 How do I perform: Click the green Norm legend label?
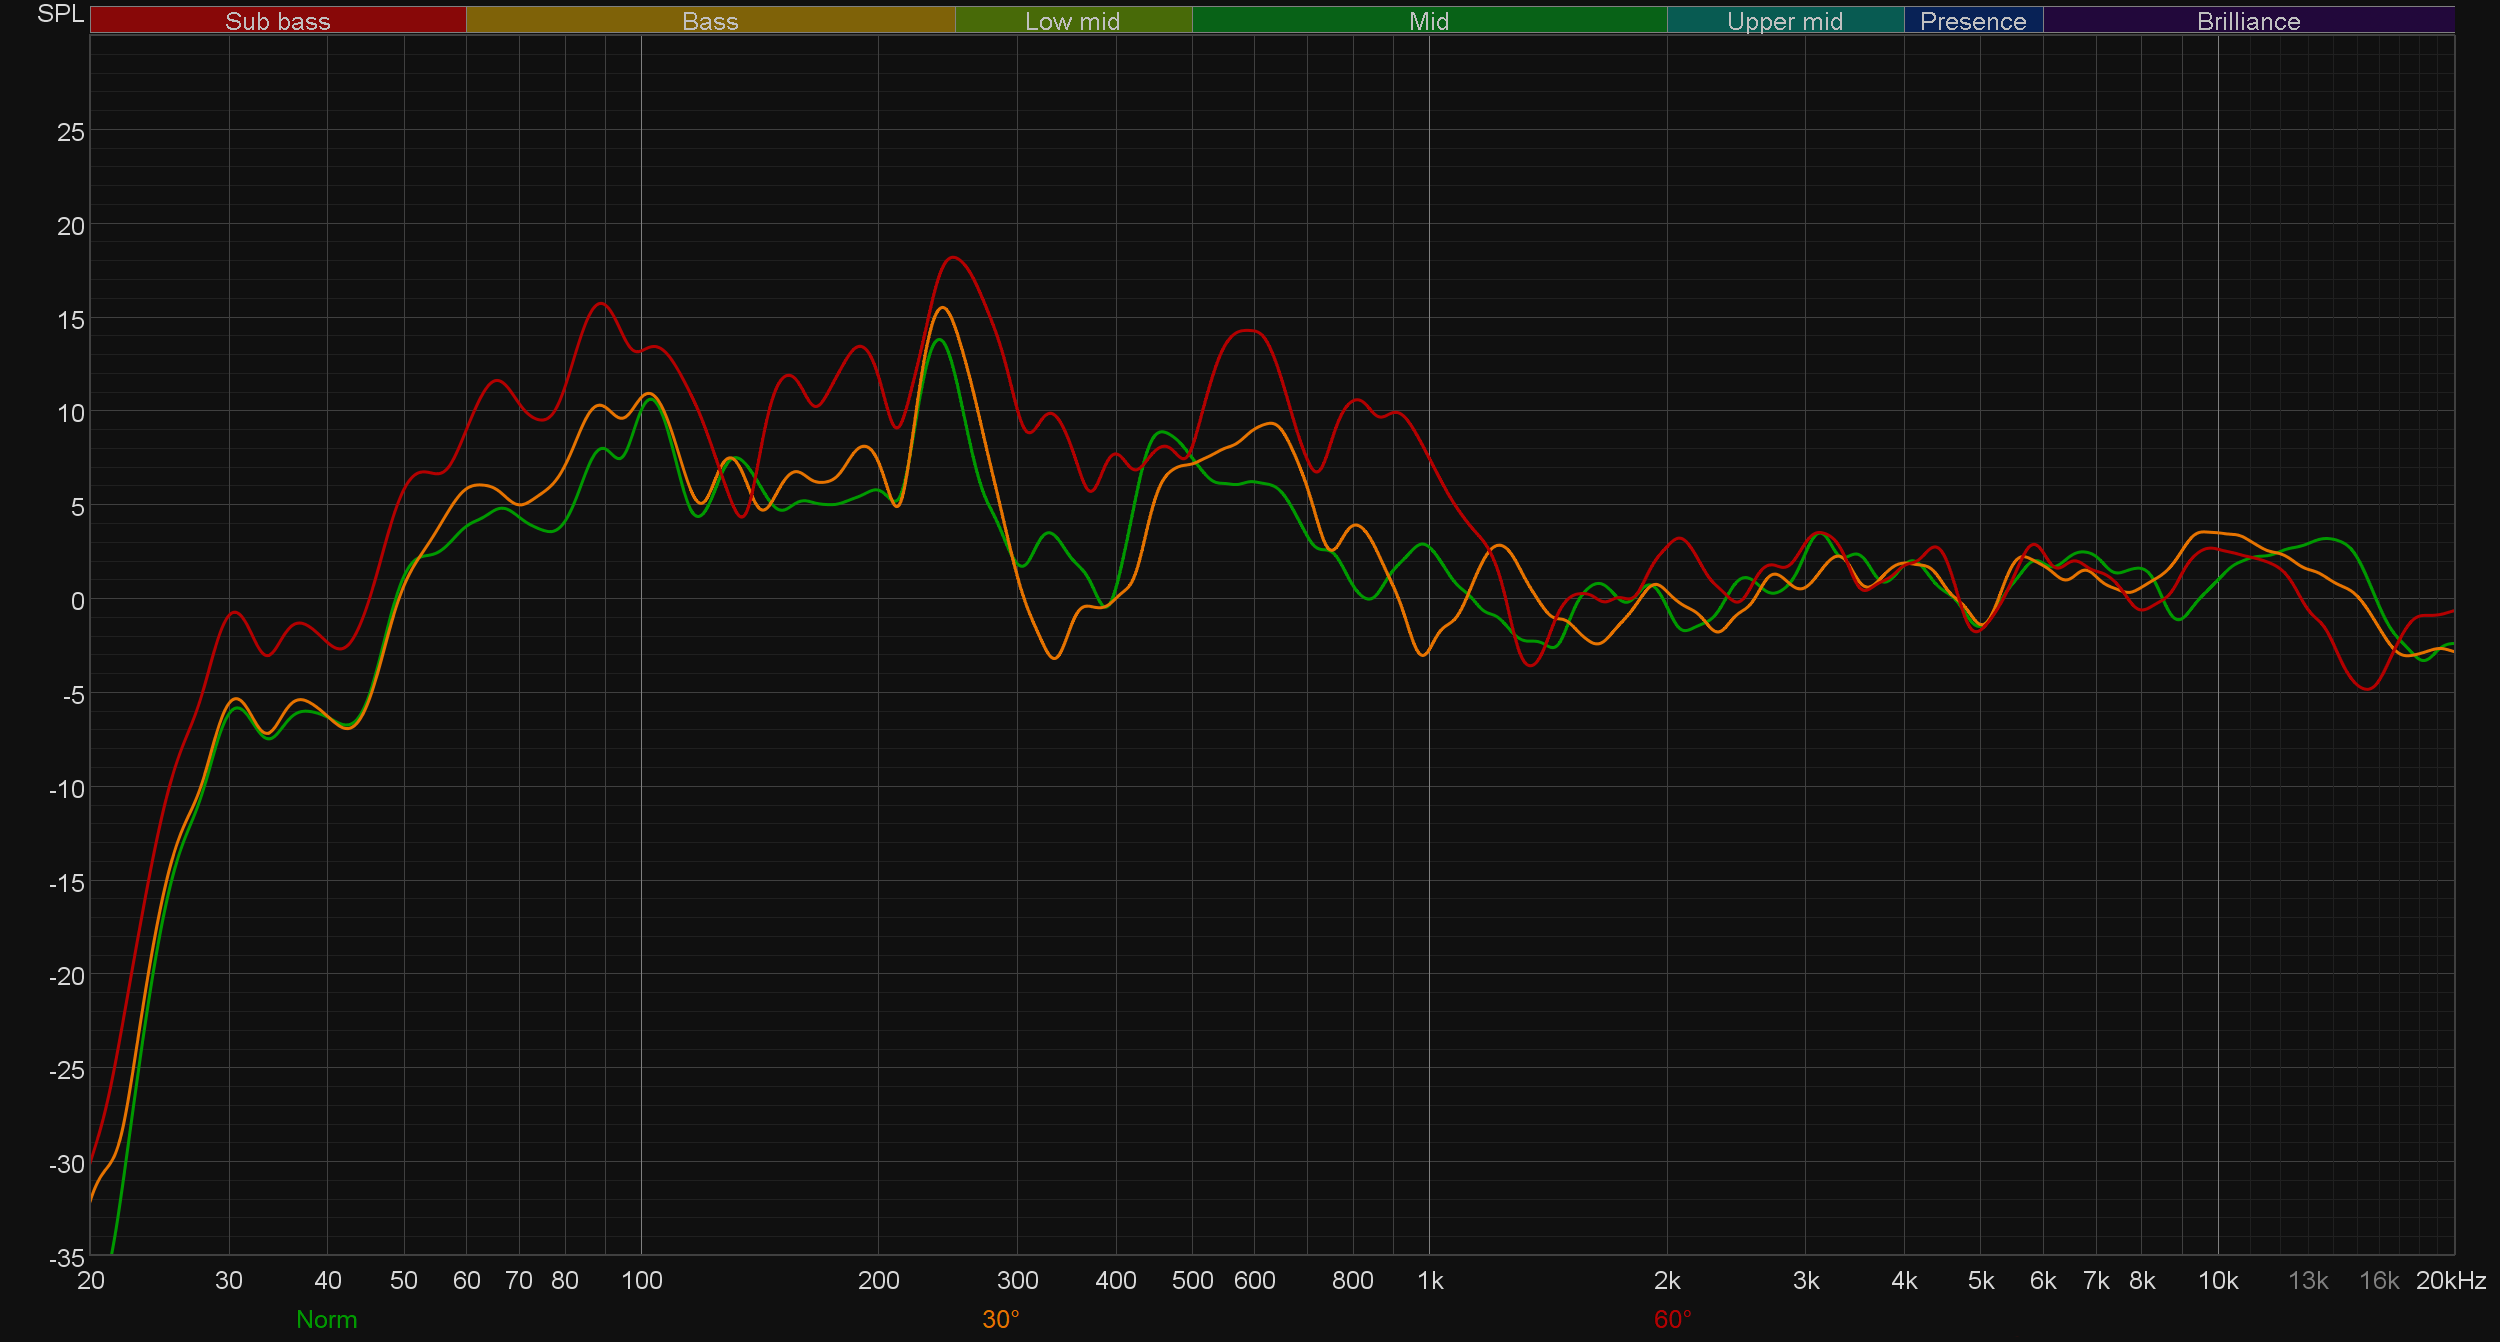pyautogui.click(x=326, y=1319)
